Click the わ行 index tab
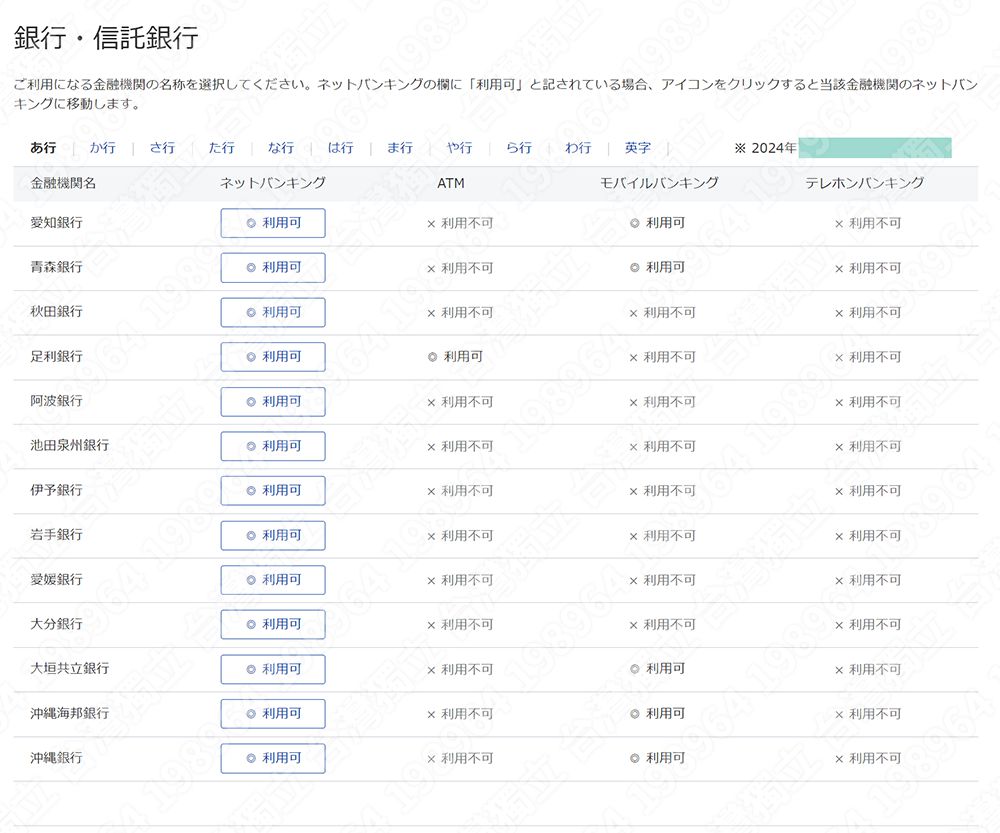Viewport: 1000px width, 833px height. pyautogui.click(x=578, y=148)
